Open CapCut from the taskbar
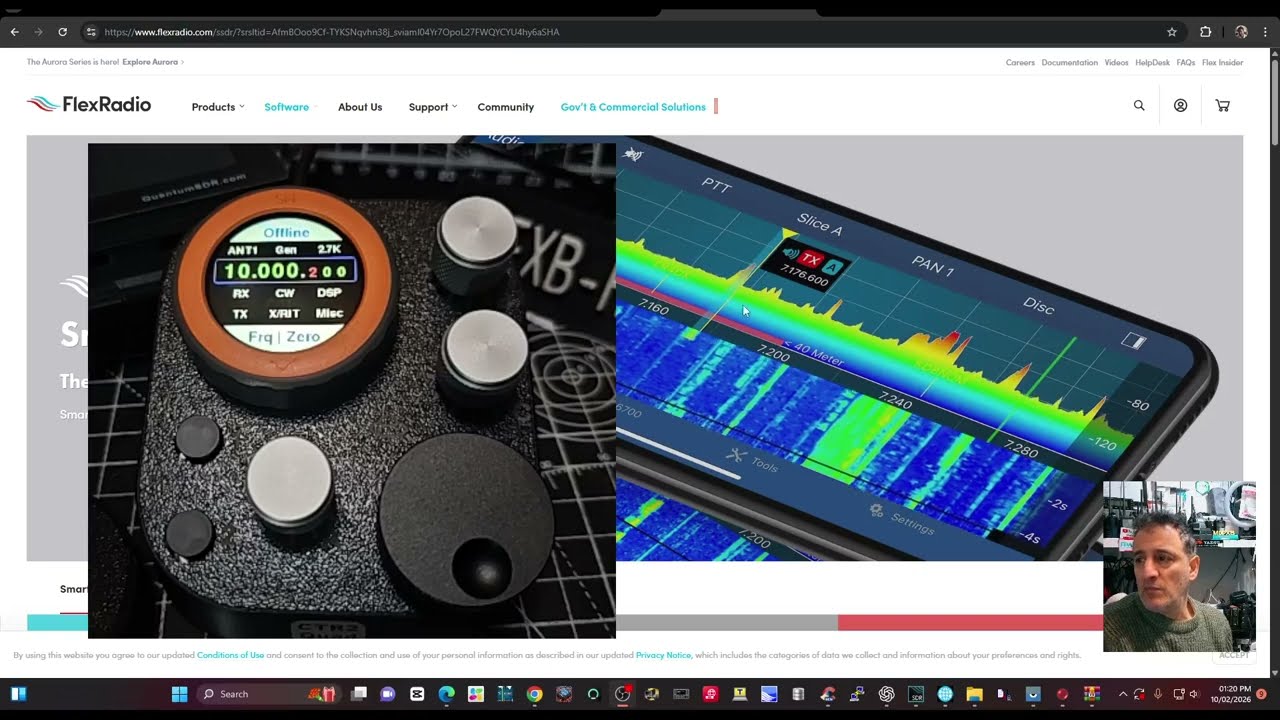Image resolution: width=1280 pixels, height=720 pixels. (x=417, y=694)
